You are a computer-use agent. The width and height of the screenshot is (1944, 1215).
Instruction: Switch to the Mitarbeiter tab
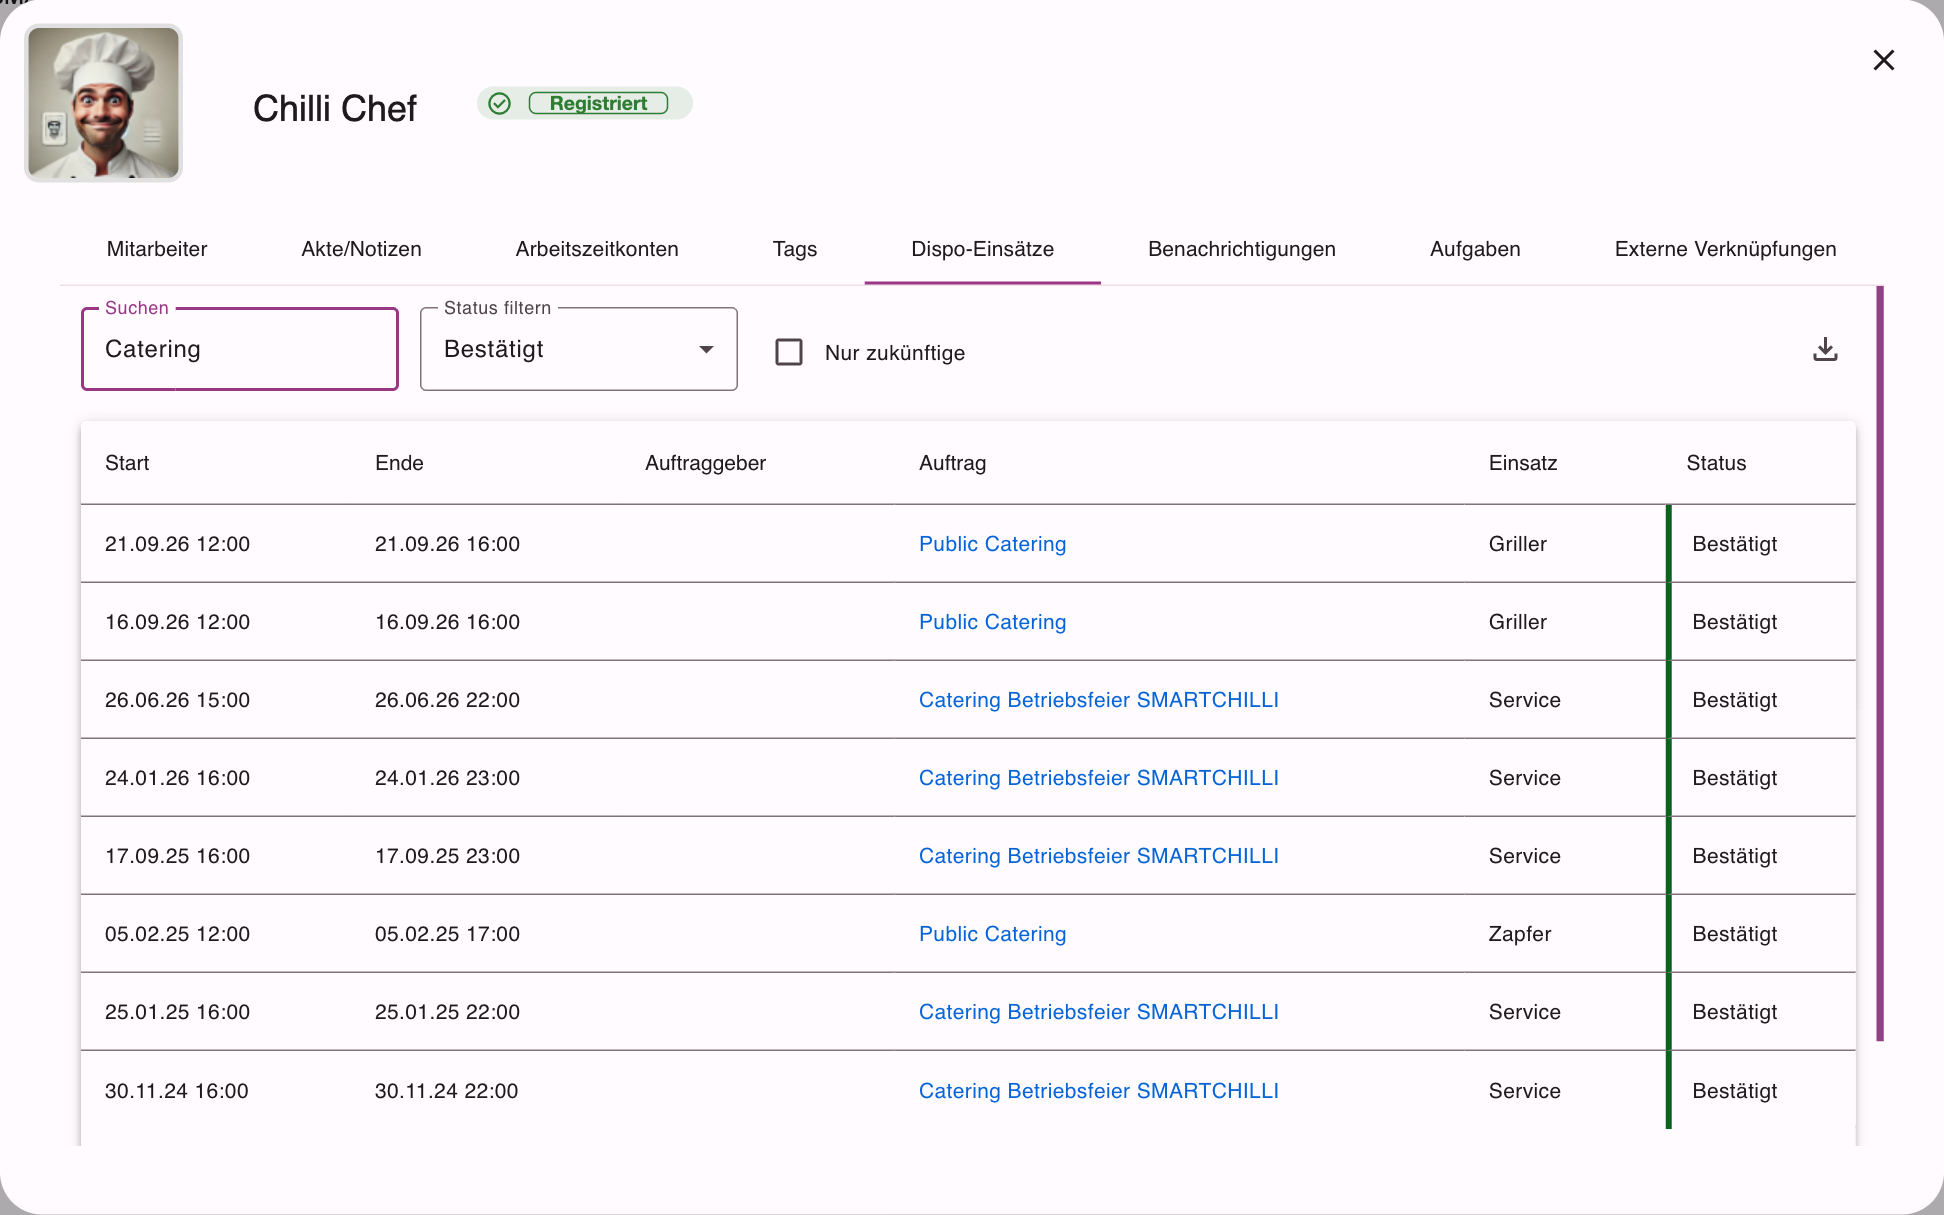click(x=157, y=249)
